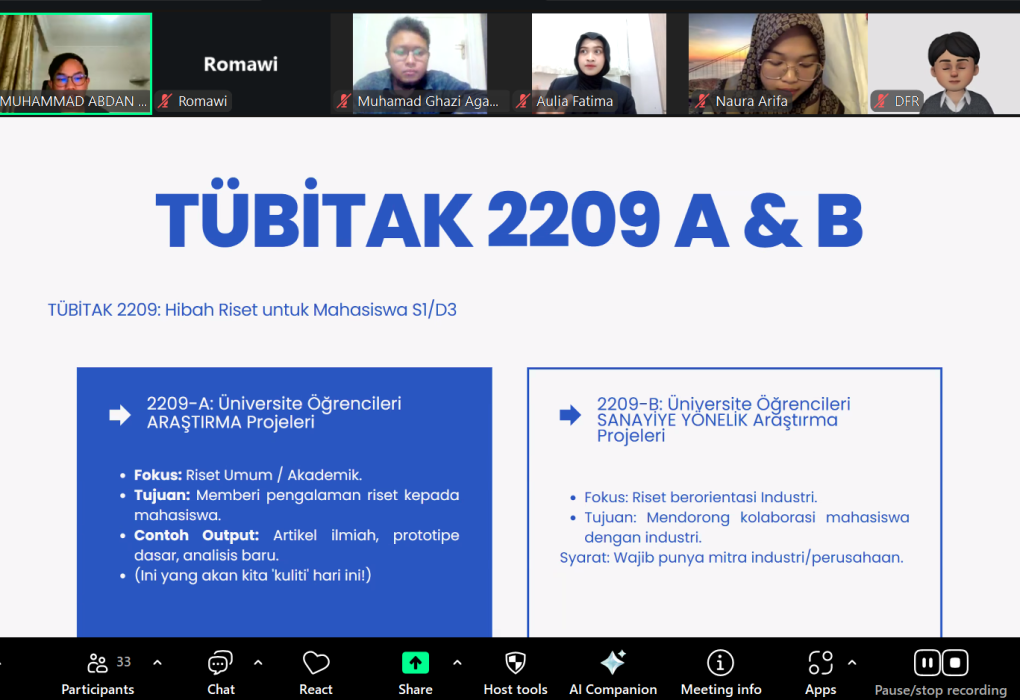Stop the meeting recording

955,663
